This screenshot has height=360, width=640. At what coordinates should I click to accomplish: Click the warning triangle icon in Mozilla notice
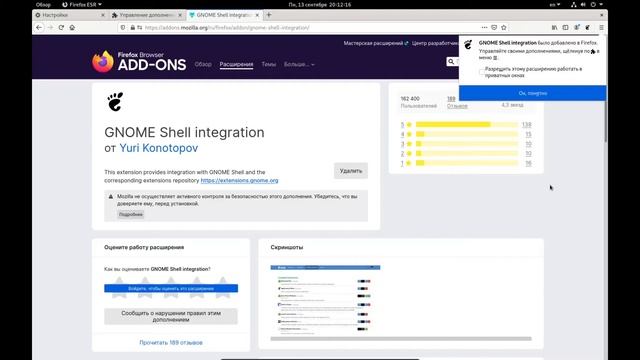click(x=111, y=197)
